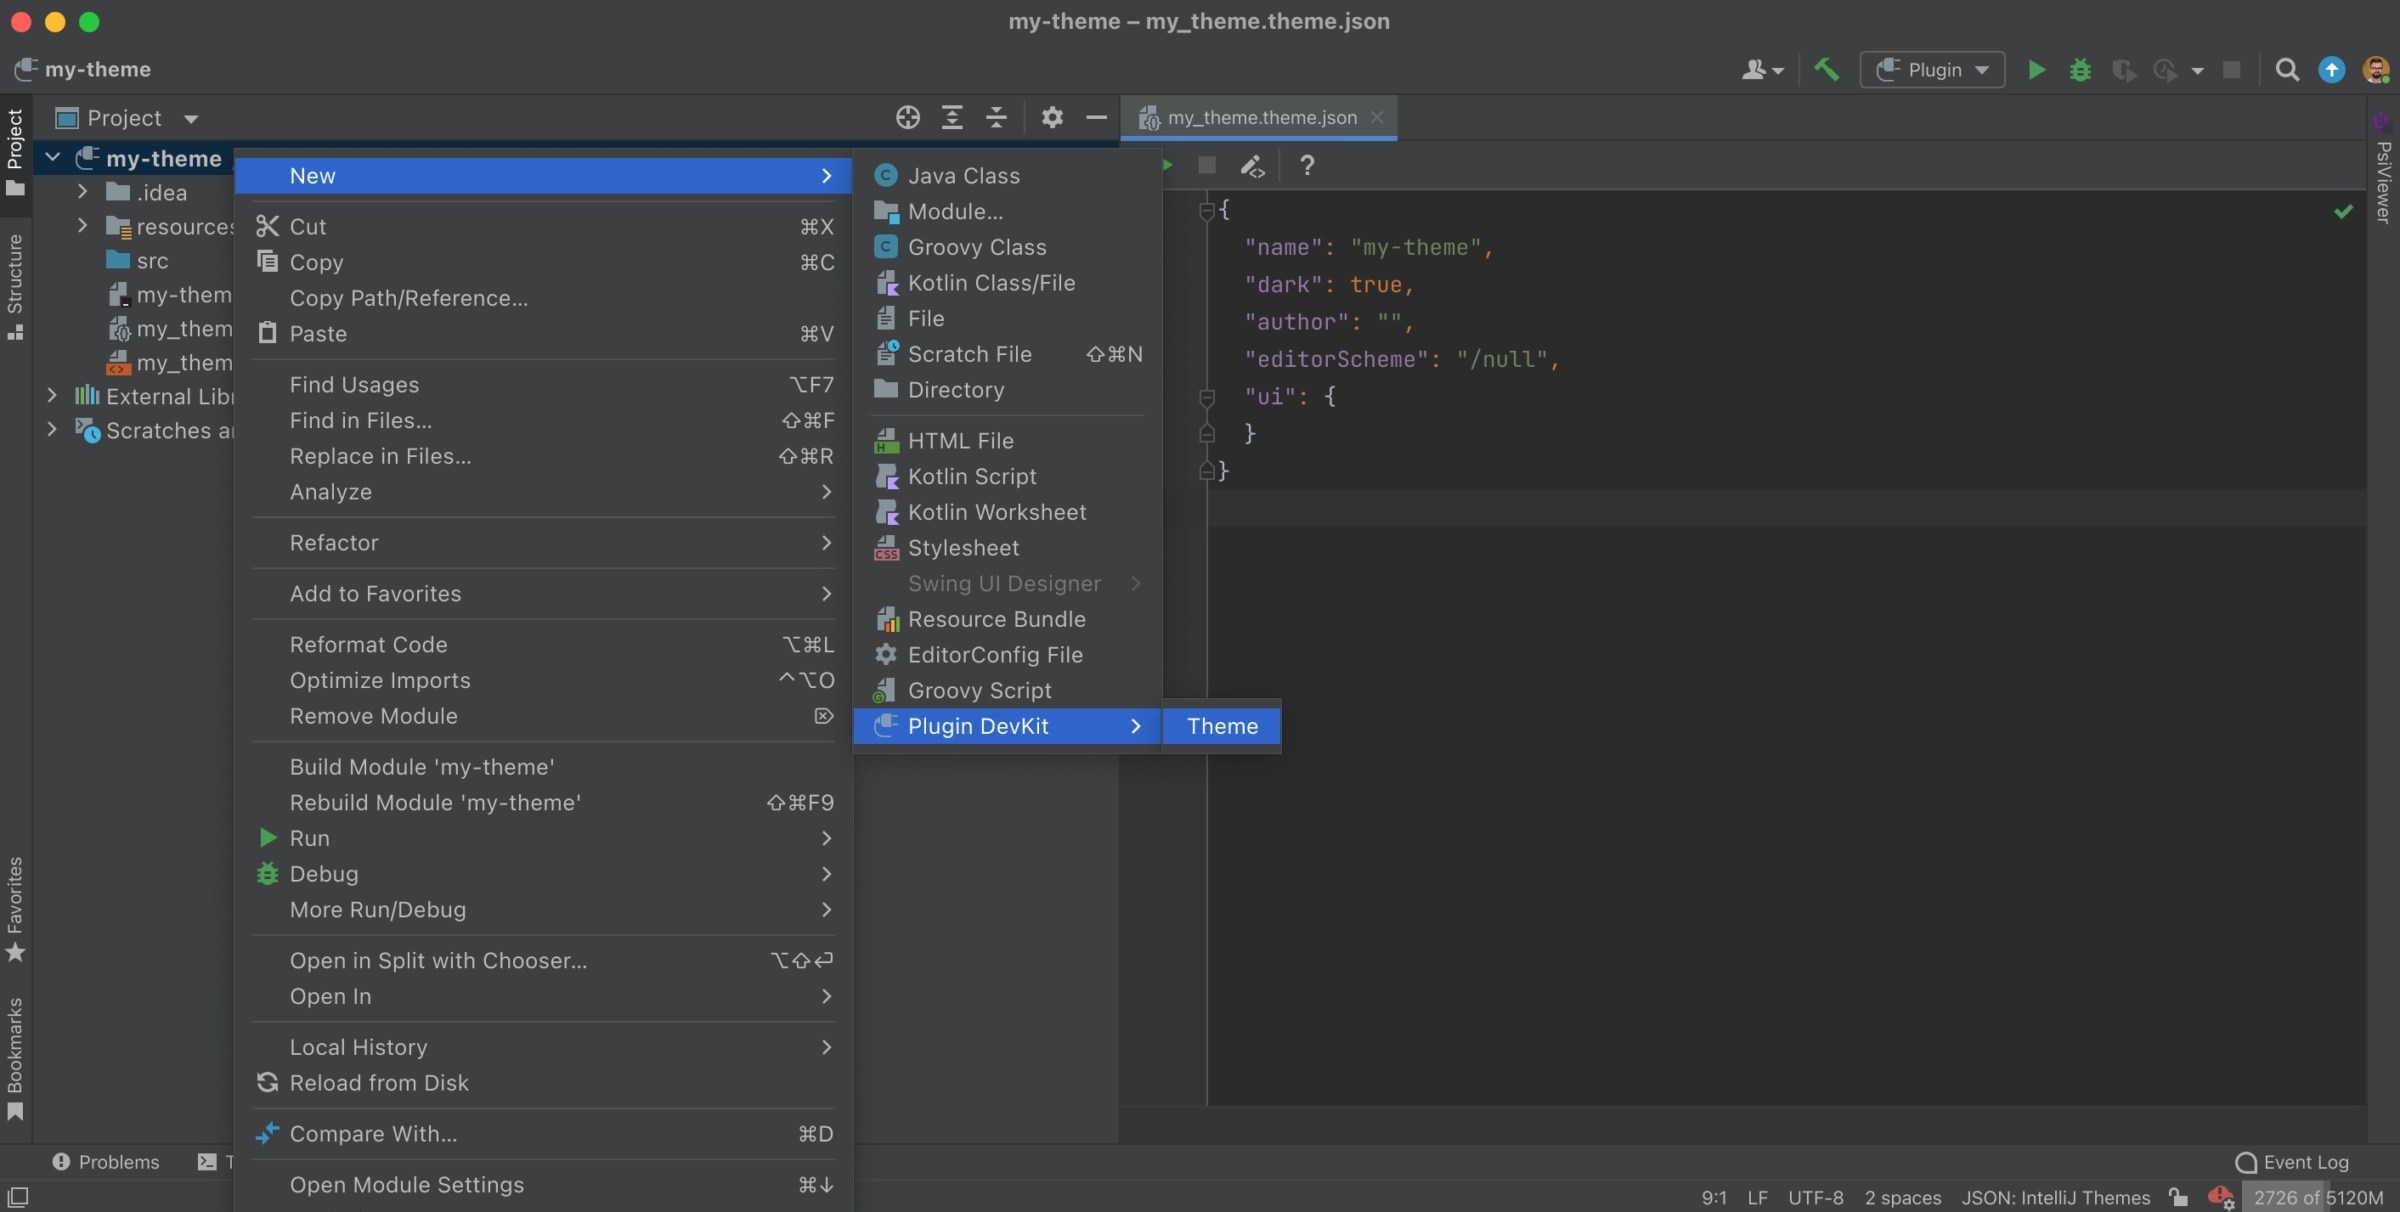This screenshot has width=2400, height=1212.
Task: Click memory indicator 2726 of 5120M
Action: (2317, 1197)
